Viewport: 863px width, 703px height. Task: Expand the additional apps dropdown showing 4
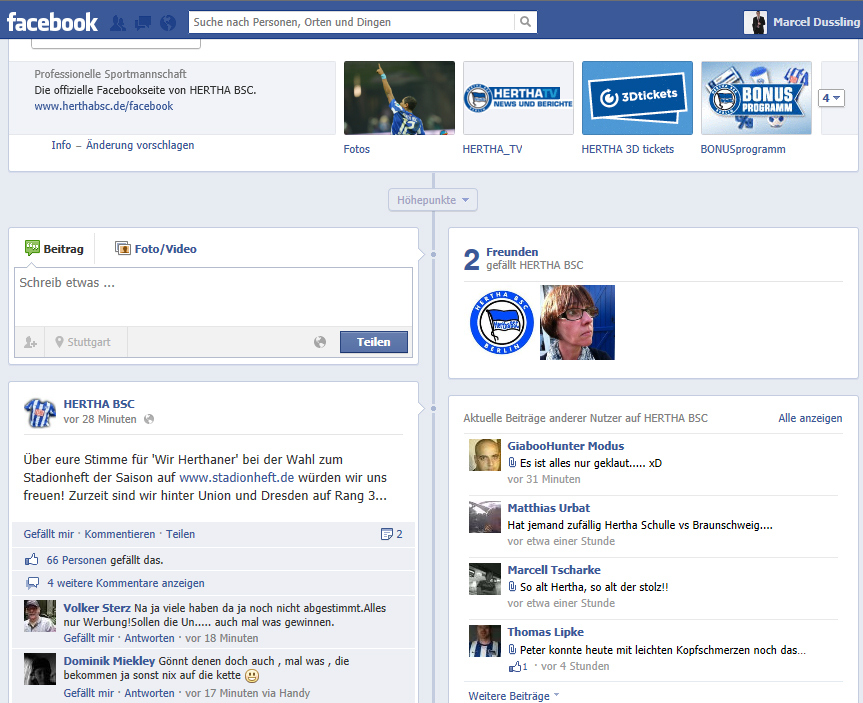click(x=832, y=98)
